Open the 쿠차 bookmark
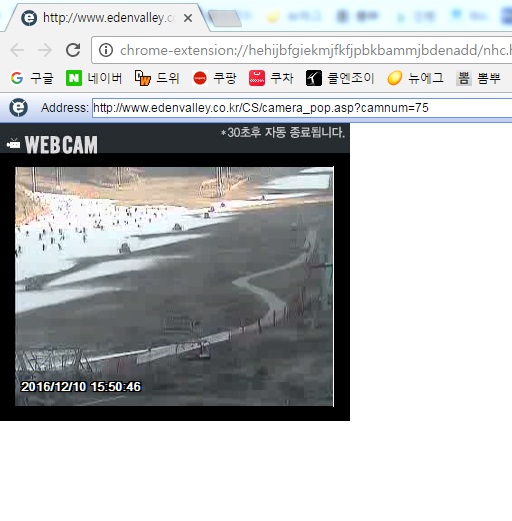 pyautogui.click(x=271, y=78)
